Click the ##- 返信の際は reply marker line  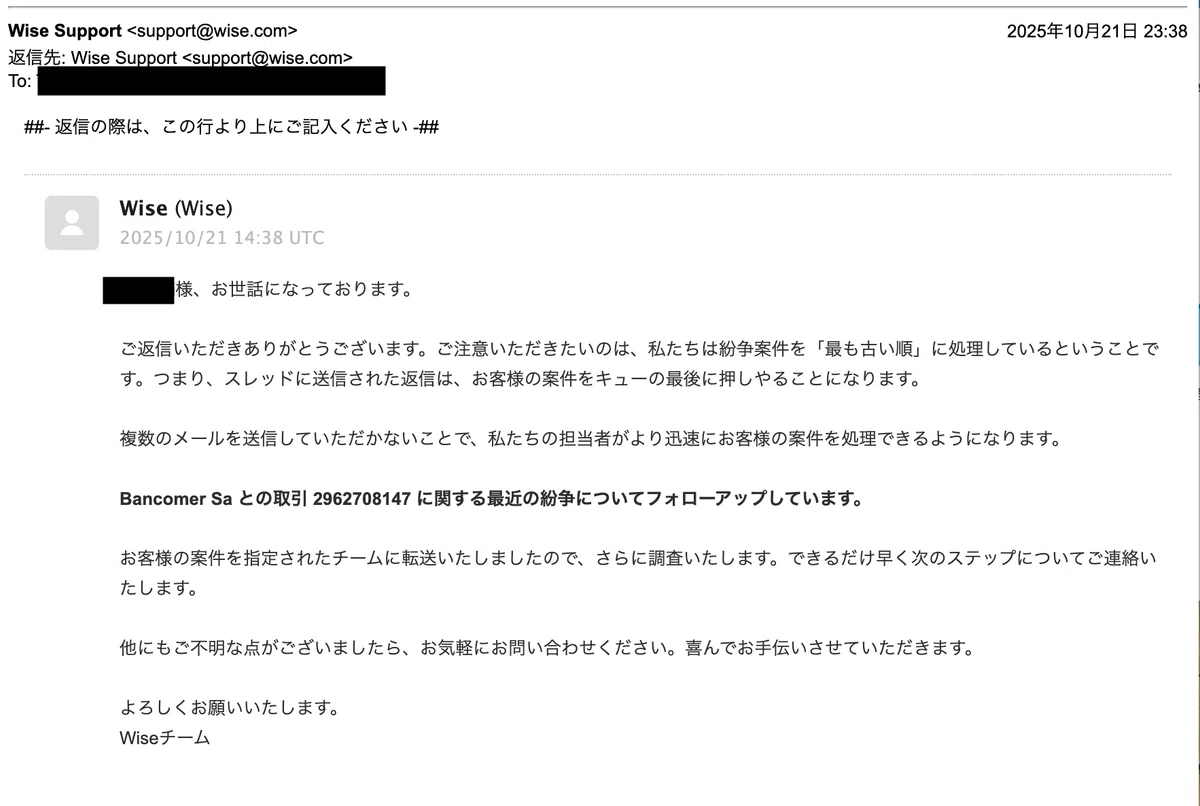pyautogui.click(x=232, y=127)
